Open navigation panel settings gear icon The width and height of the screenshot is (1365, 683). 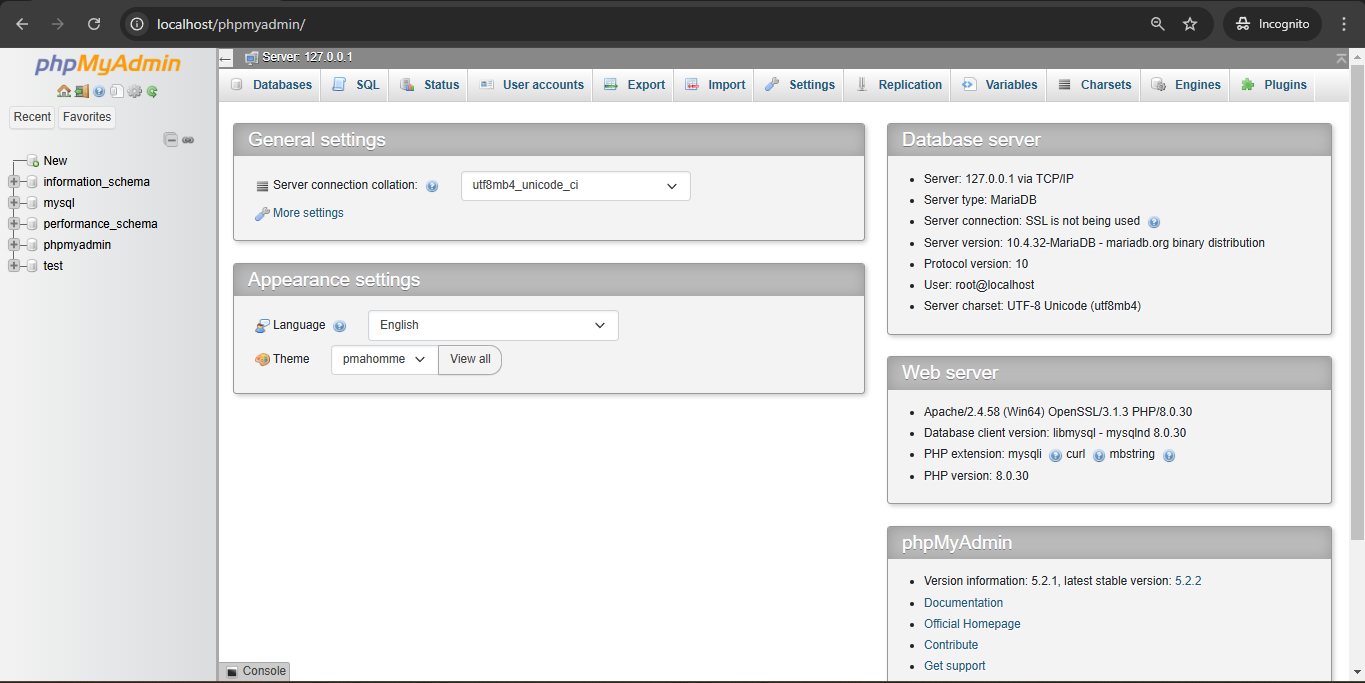click(135, 91)
